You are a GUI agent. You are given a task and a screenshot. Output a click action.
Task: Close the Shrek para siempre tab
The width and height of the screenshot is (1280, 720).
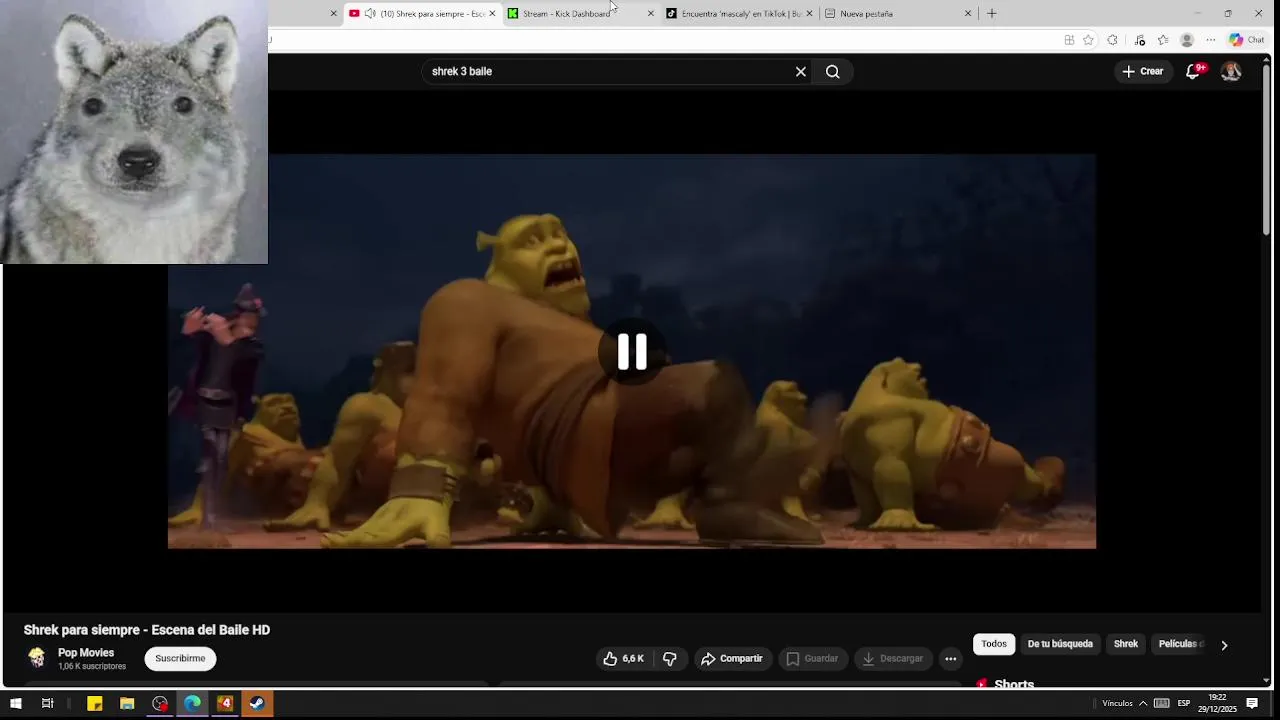(x=492, y=14)
